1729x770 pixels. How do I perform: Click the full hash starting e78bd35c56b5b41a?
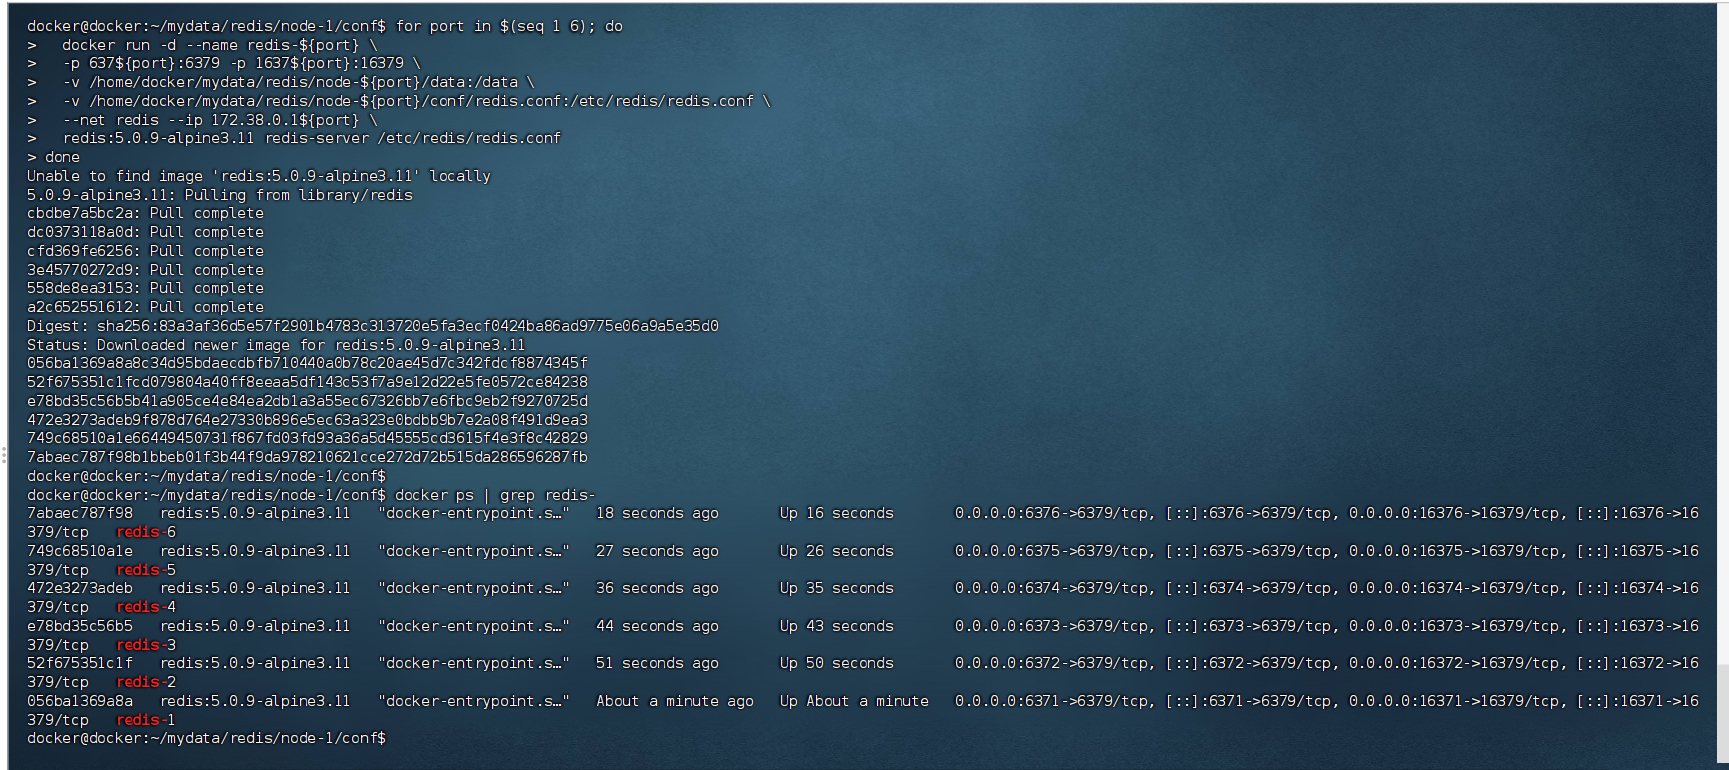[308, 401]
